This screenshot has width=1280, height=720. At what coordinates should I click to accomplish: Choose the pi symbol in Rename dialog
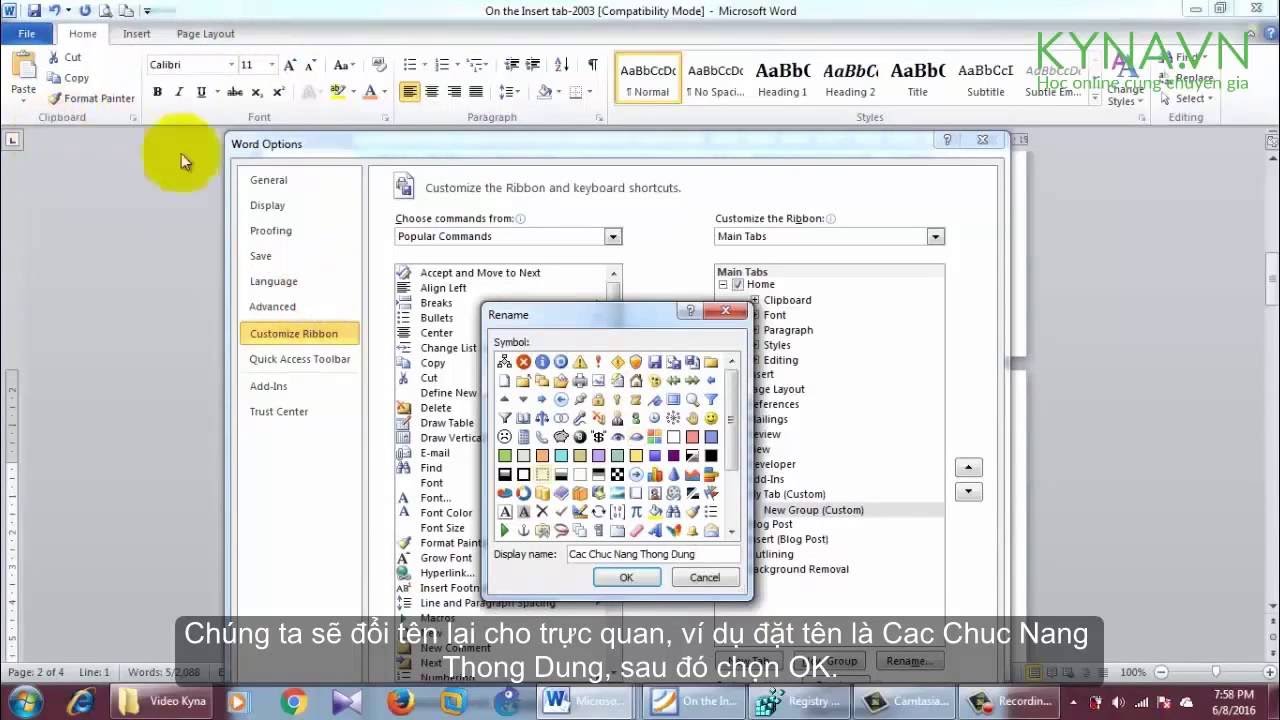[x=636, y=511]
